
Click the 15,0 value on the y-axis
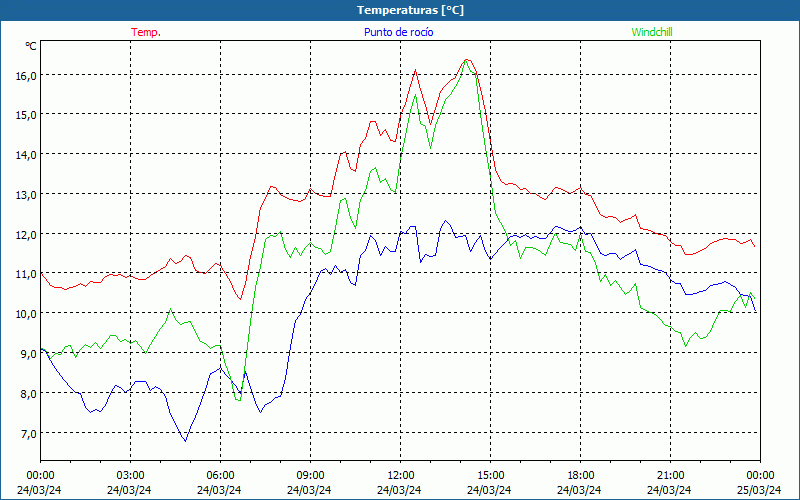point(27,115)
